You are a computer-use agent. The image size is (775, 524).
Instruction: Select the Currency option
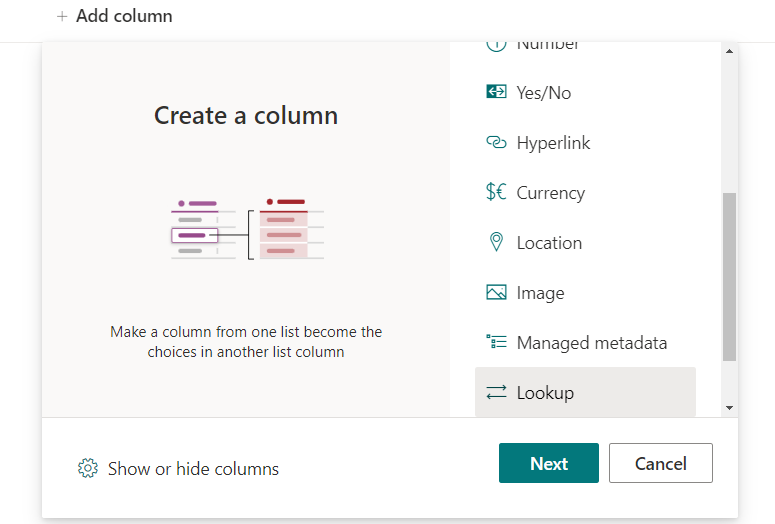point(550,193)
